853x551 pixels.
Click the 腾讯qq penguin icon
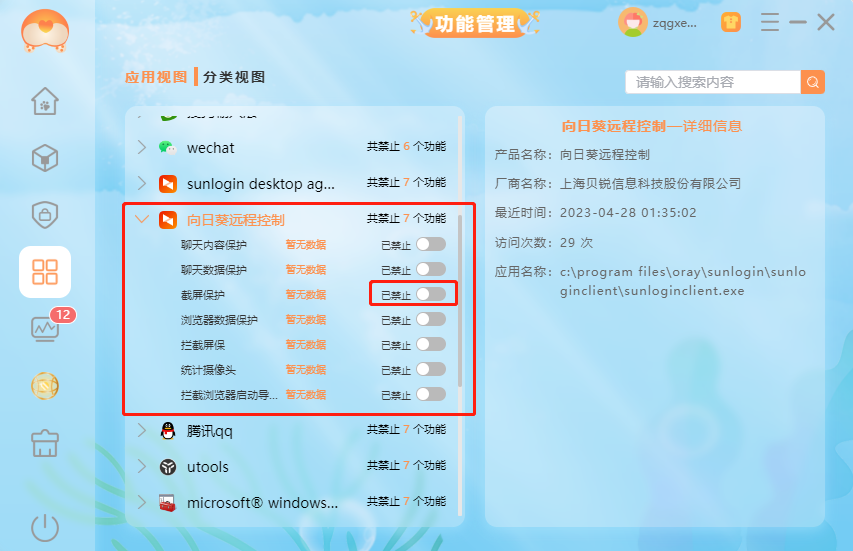coord(168,431)
